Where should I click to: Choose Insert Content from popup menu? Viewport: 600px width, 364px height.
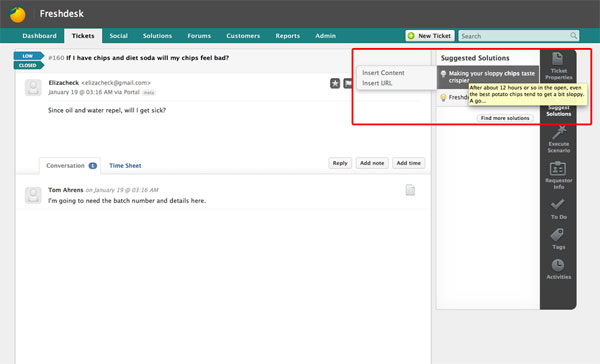383,73
